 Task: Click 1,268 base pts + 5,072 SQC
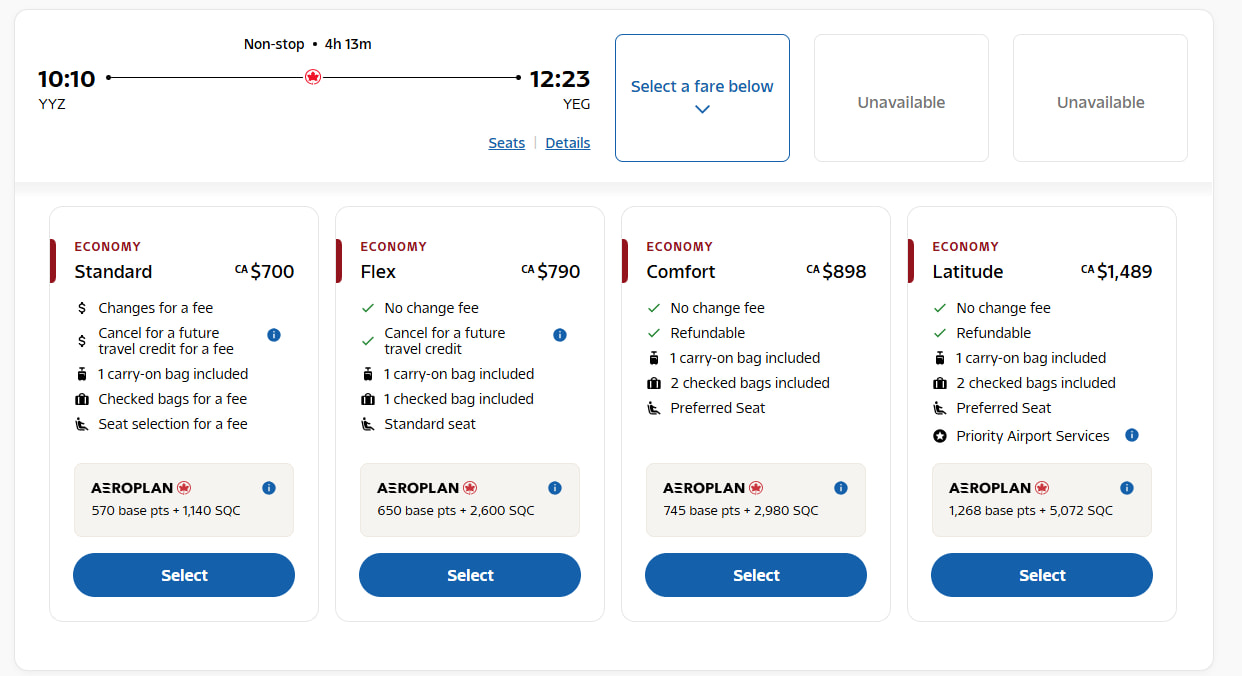tap(1031, 511)
